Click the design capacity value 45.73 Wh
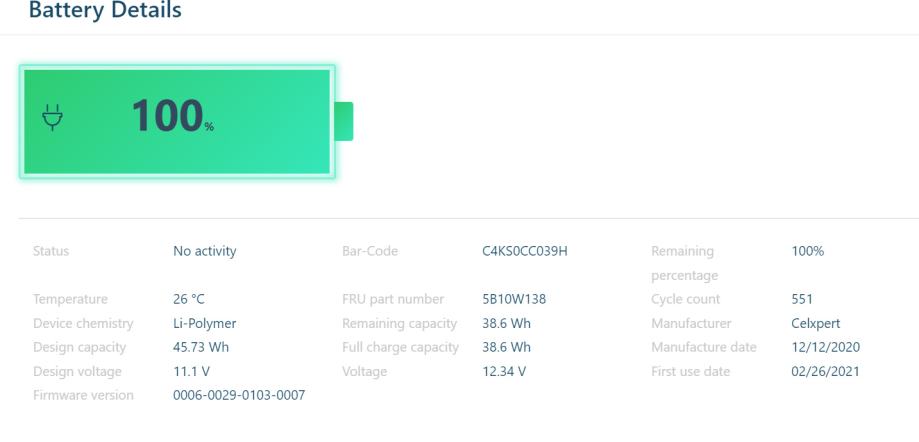 click(x=205, y=347)
